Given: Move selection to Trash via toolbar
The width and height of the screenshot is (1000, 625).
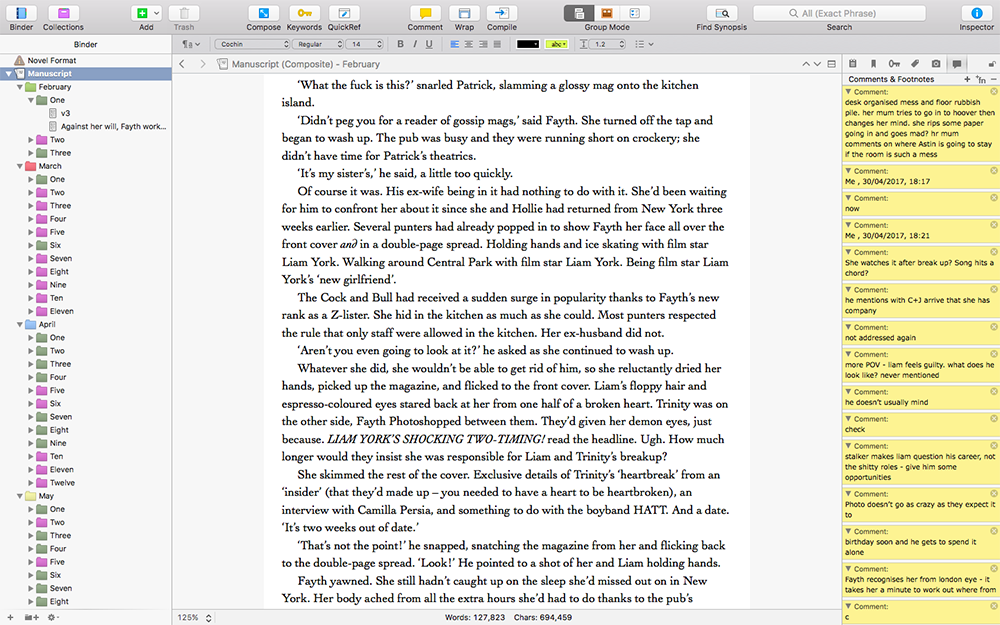Looking at the screenshot, I should (x=184, y=13).
